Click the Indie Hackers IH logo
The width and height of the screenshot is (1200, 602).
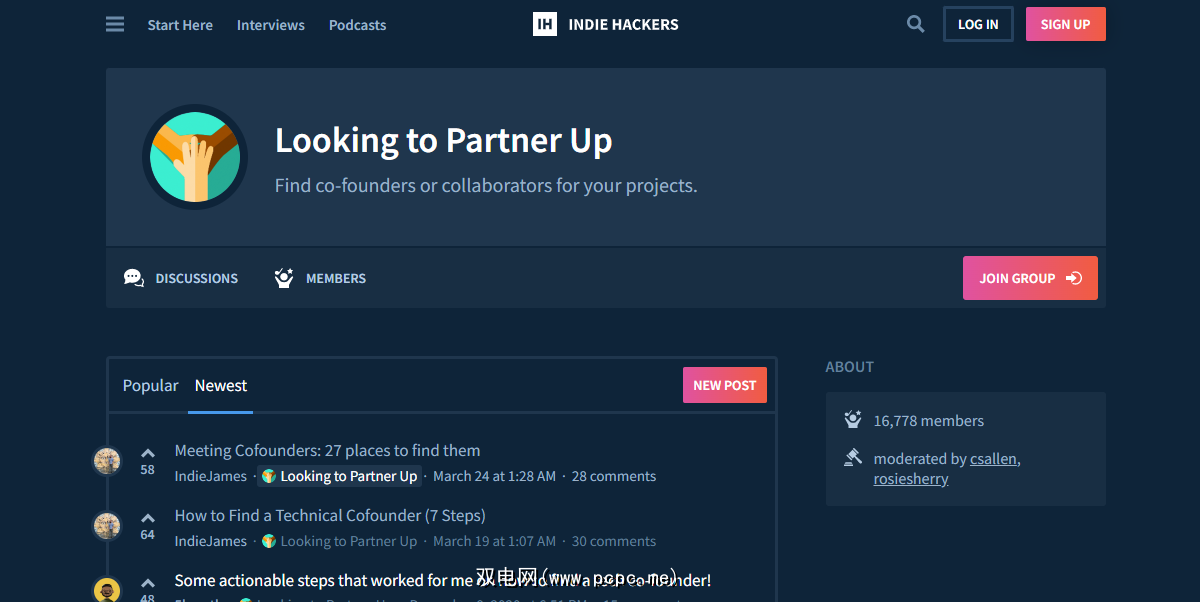tap(545, 24)
